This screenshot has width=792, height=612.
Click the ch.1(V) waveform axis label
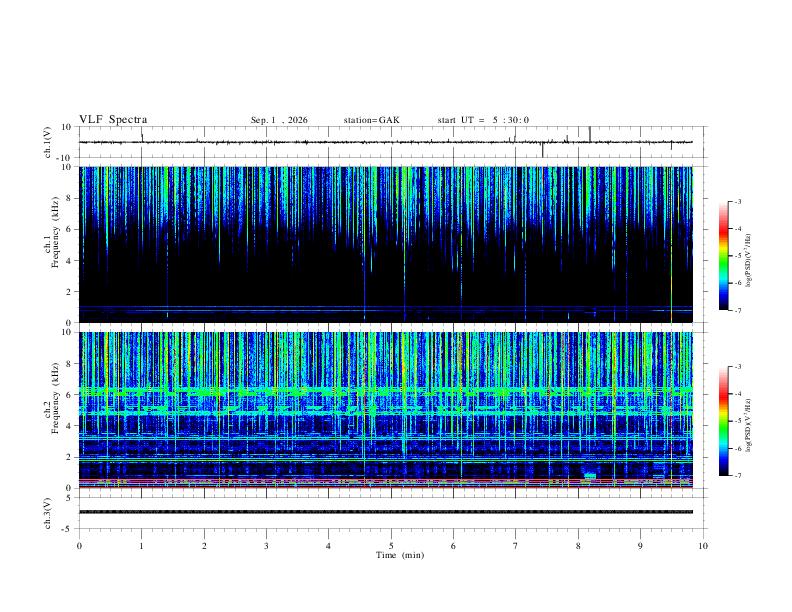point(48,142)
